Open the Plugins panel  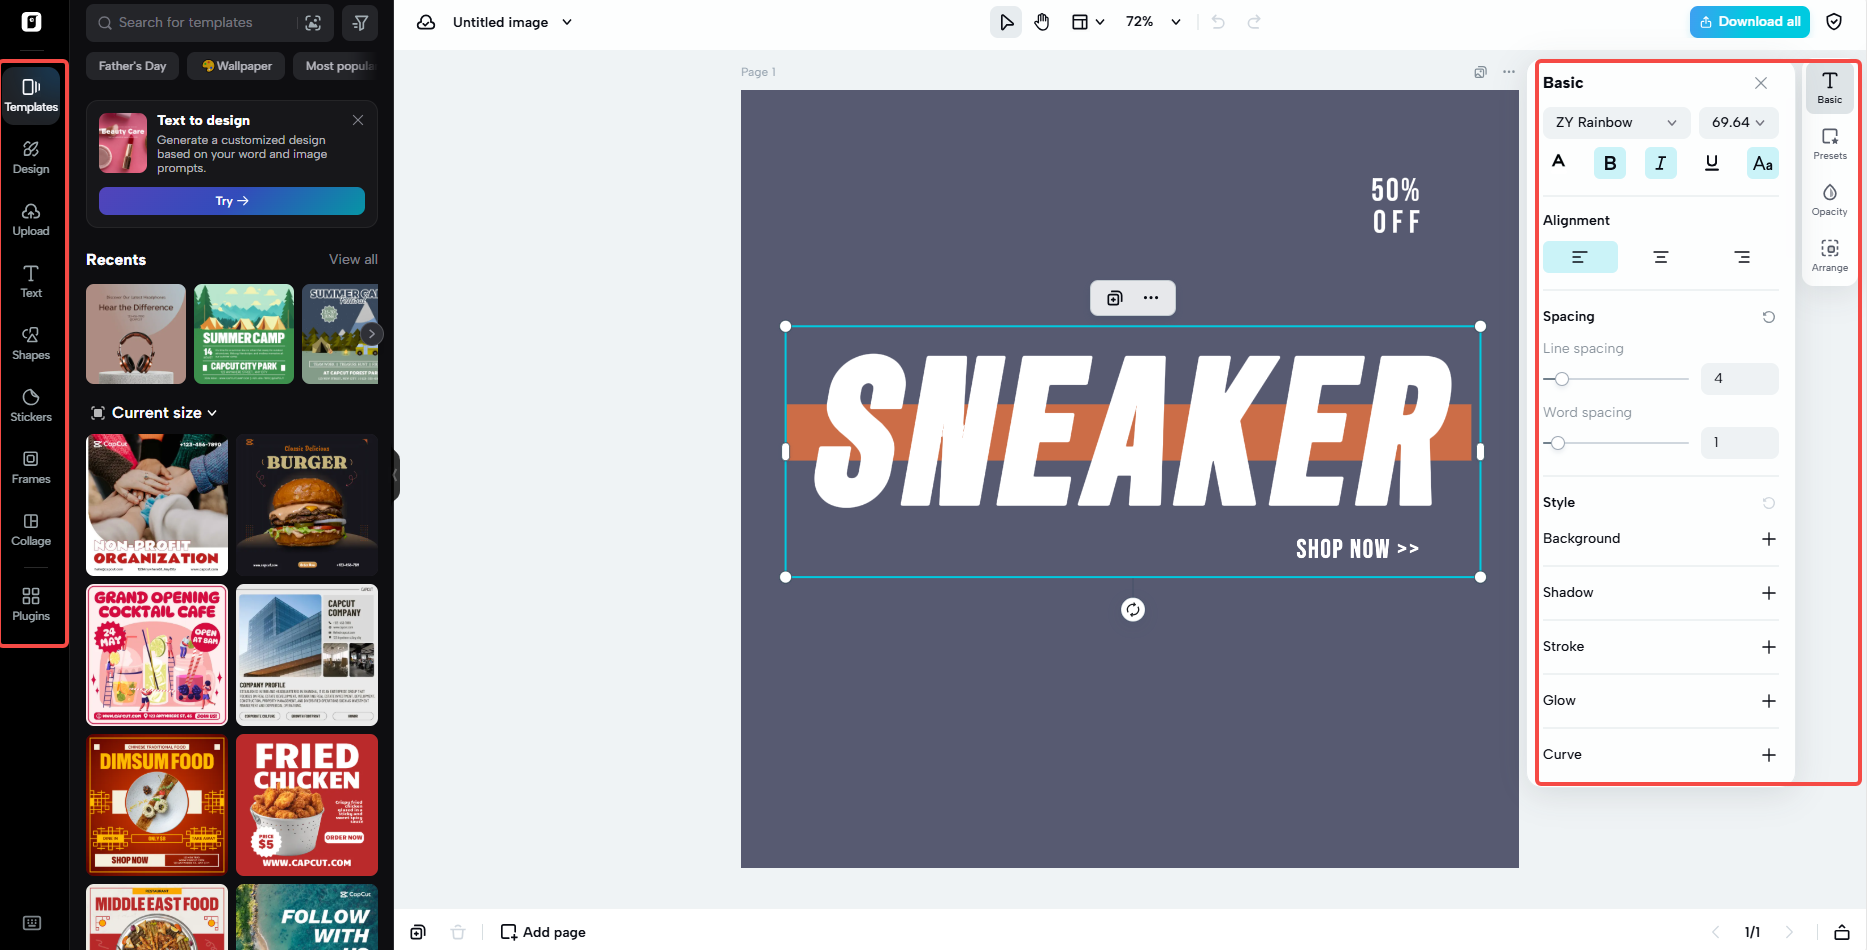click(31, 603)
